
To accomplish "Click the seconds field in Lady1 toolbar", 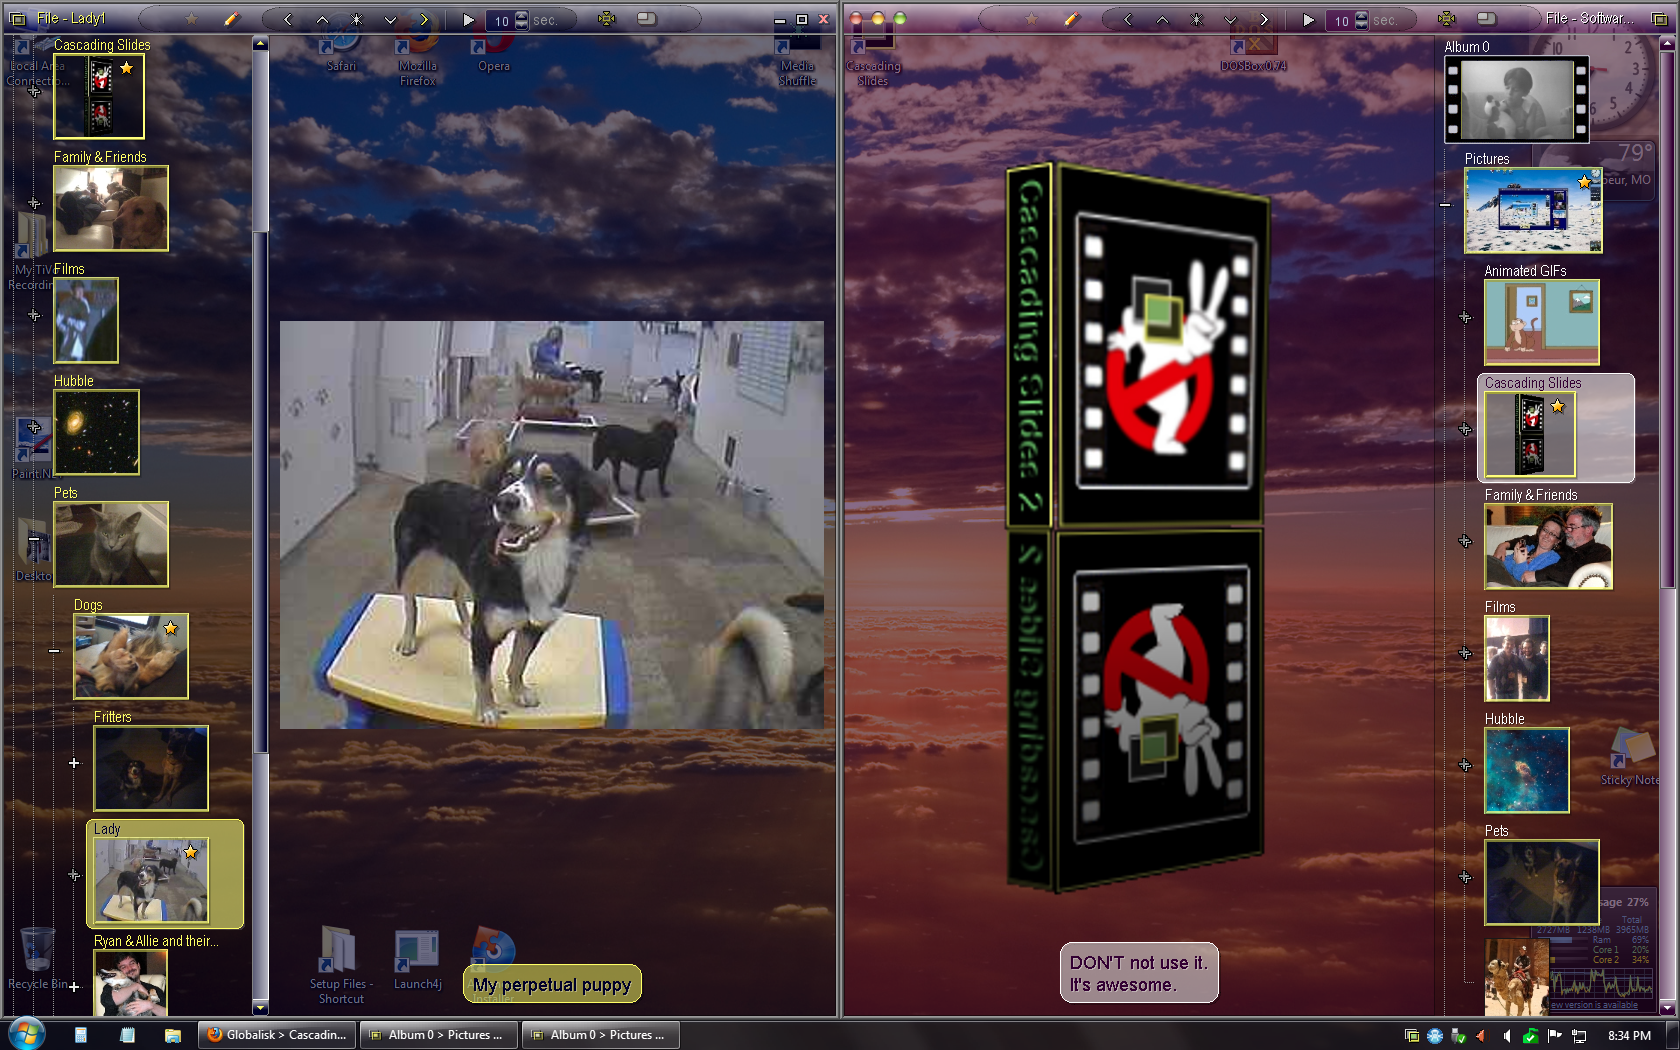I will [500, 20].
